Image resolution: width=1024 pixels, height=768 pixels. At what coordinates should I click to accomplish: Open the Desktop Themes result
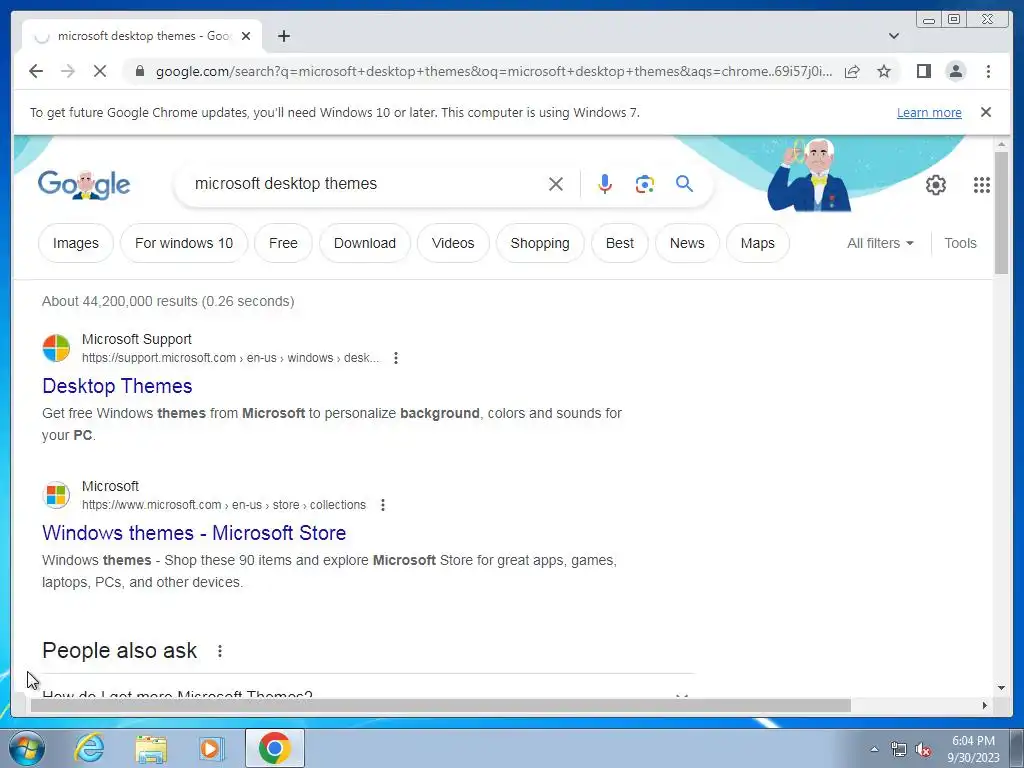click(118, 386)
